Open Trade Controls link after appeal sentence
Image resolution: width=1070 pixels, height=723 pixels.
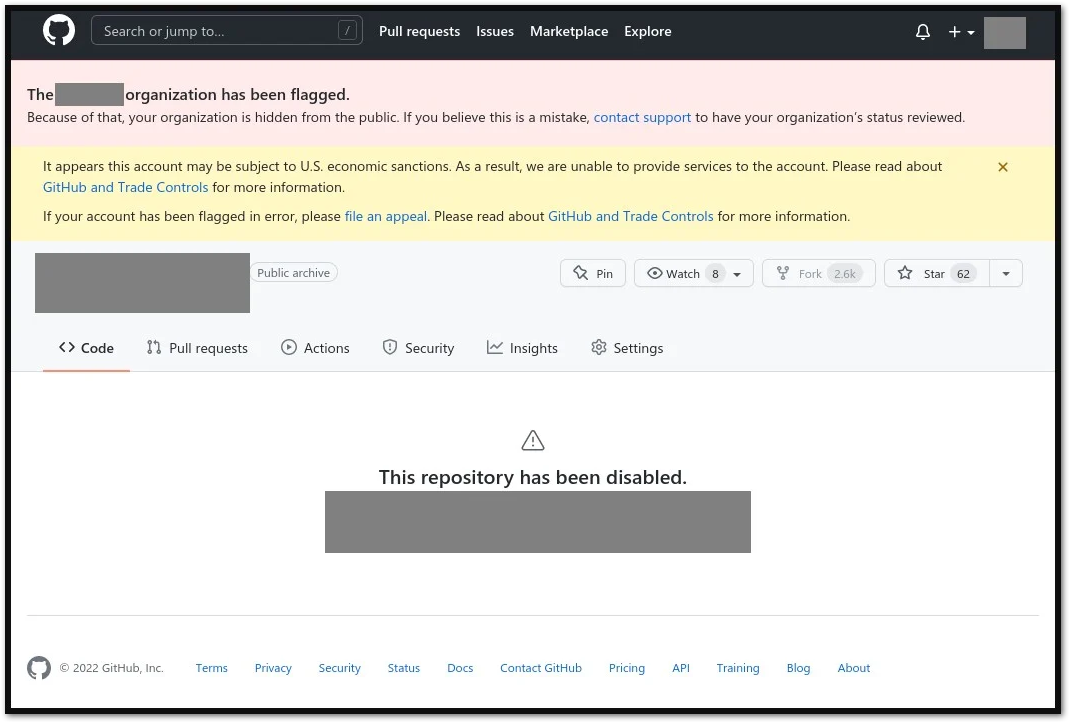pyautogui.click(x=631, y=216)
